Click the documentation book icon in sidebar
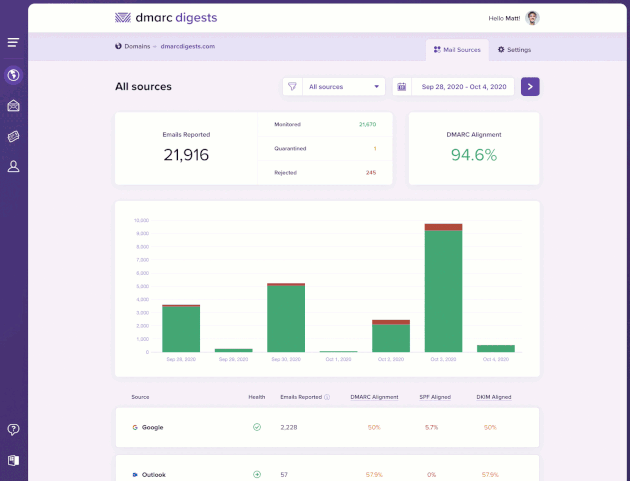This screenshot has height=481, width=630. point(13,460)
